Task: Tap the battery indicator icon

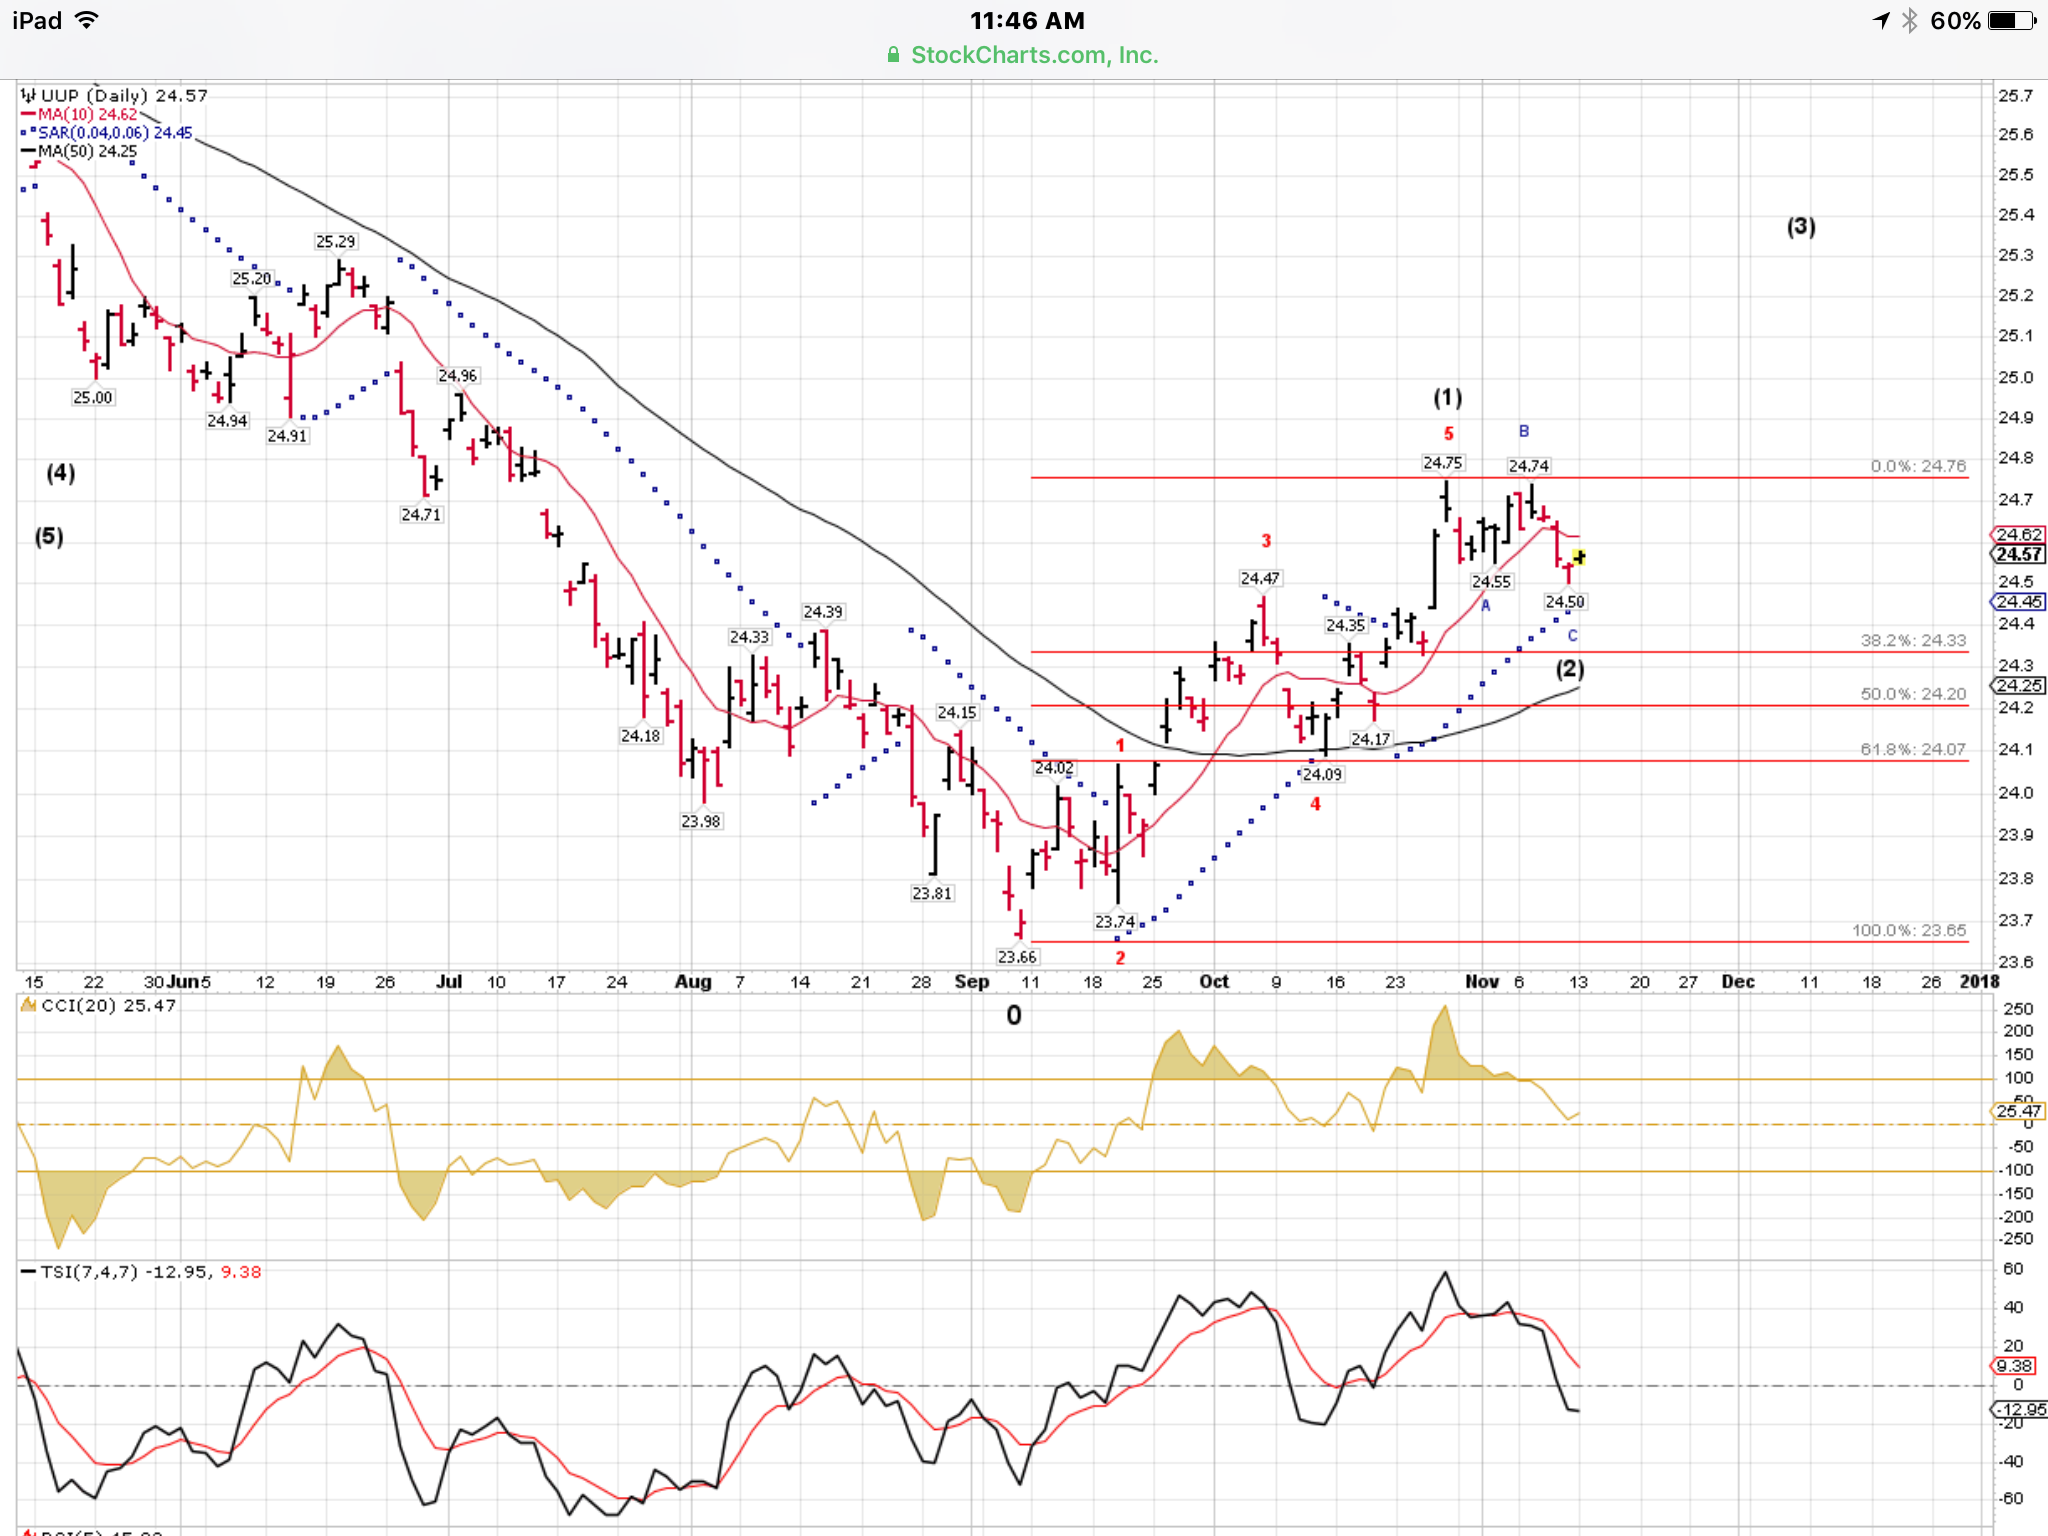Action: tap(2011, 20)
